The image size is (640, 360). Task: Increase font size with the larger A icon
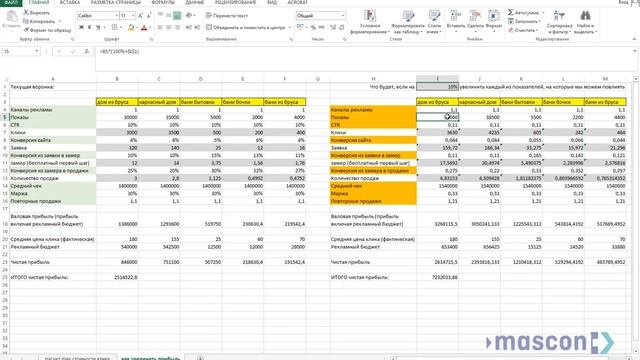tap(140, 16)
